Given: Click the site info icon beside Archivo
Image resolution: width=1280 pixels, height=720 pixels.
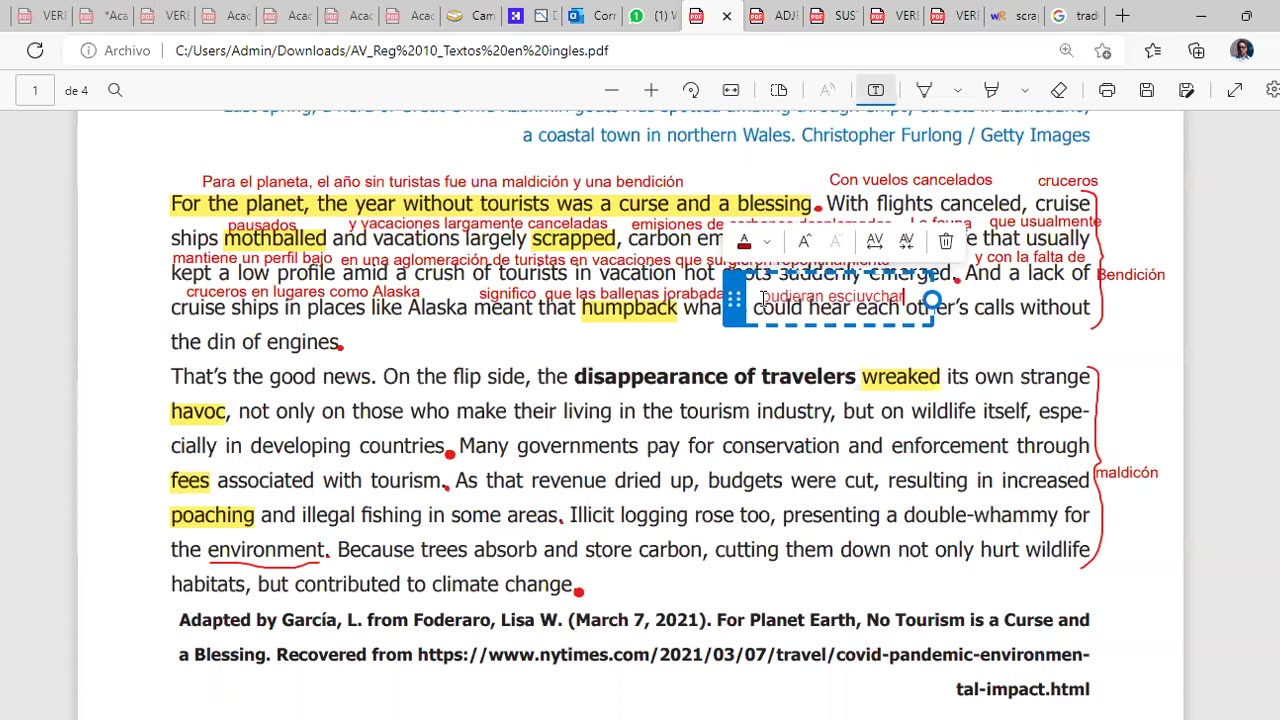Looking at the screenshot, I should pos(88,50).
